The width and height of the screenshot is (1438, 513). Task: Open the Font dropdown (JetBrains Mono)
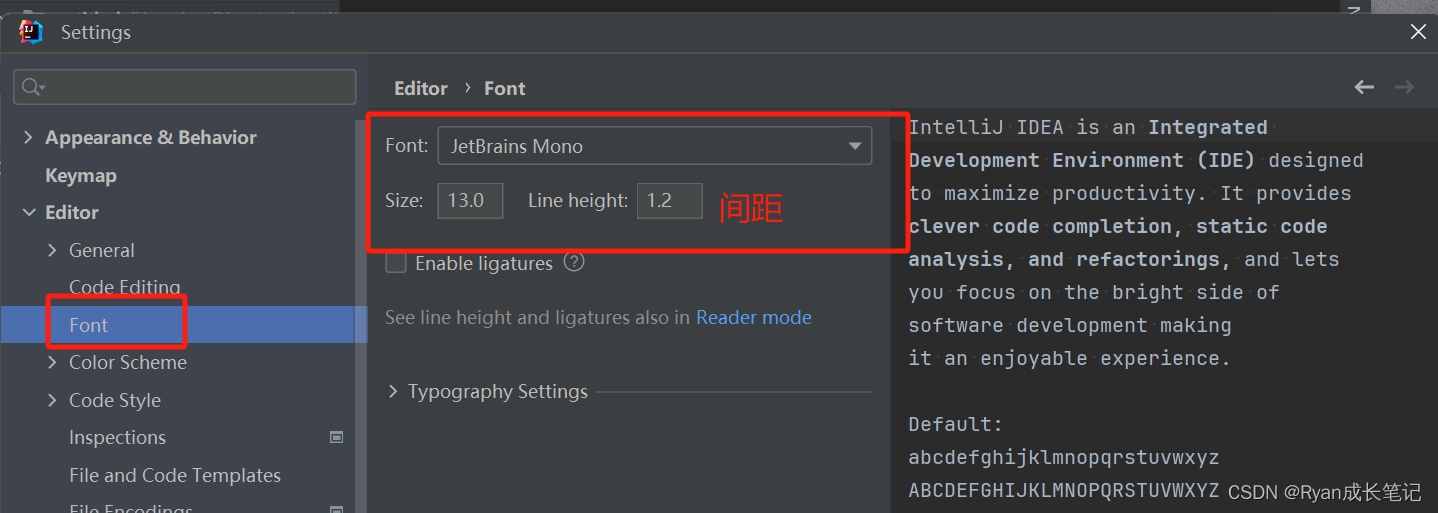tap(655, 146)
